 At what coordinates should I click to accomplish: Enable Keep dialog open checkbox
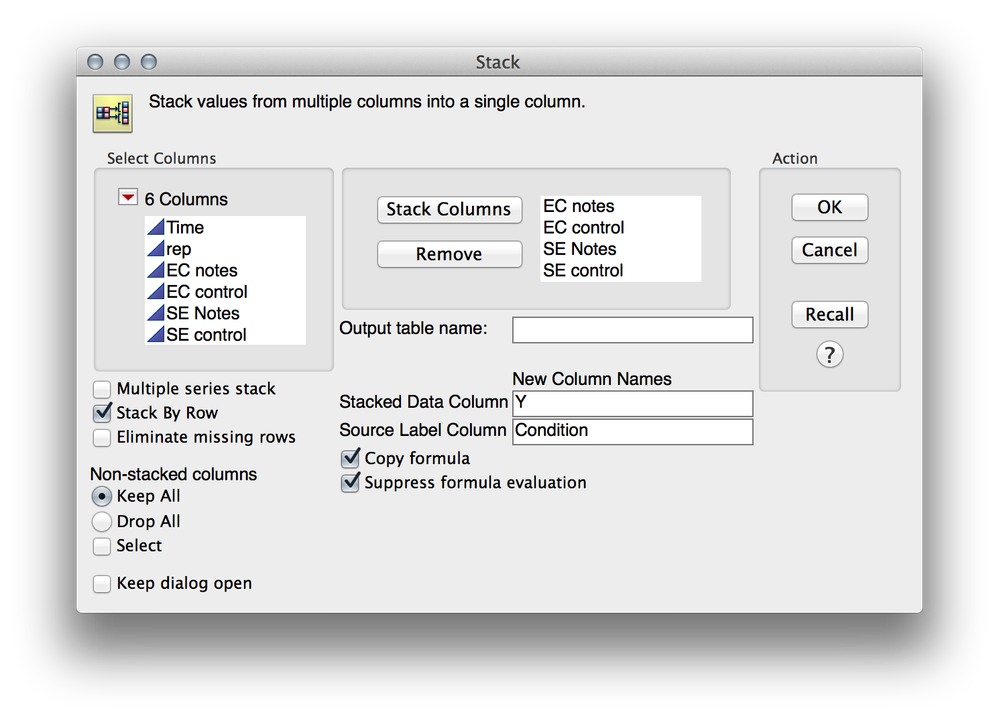click(x=102, y=583)
